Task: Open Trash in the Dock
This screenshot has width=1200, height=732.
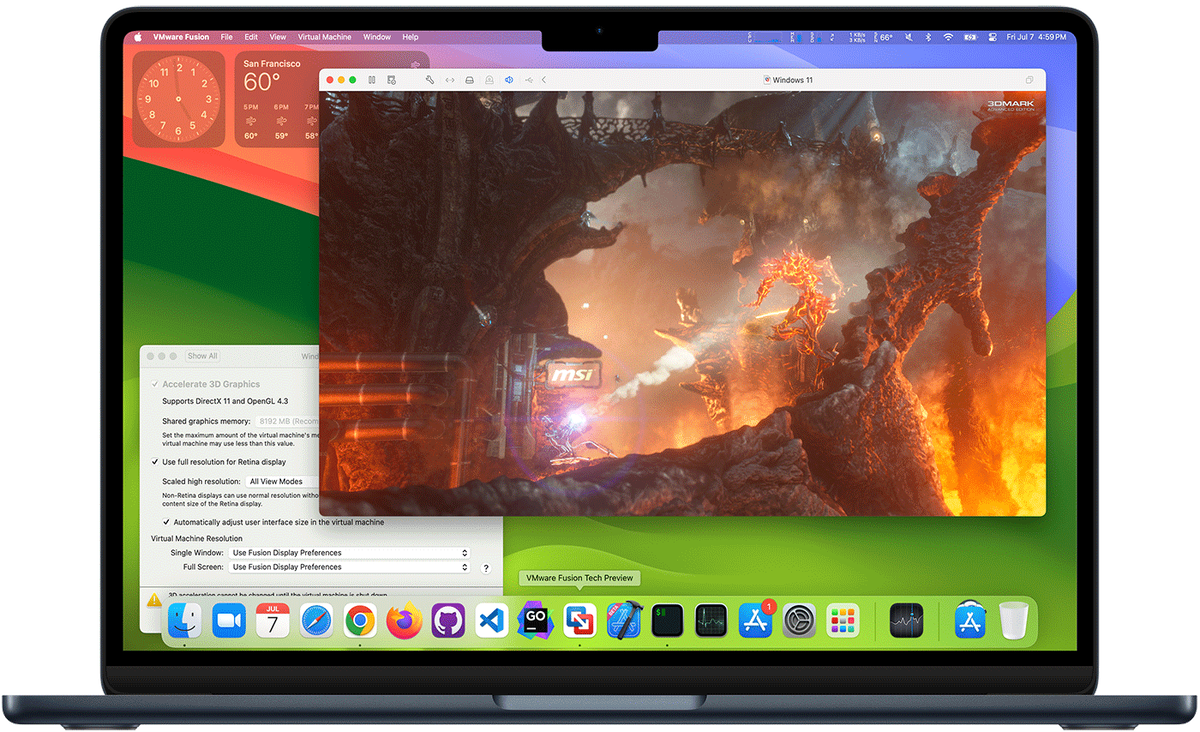Action: tap(1014, 621)
